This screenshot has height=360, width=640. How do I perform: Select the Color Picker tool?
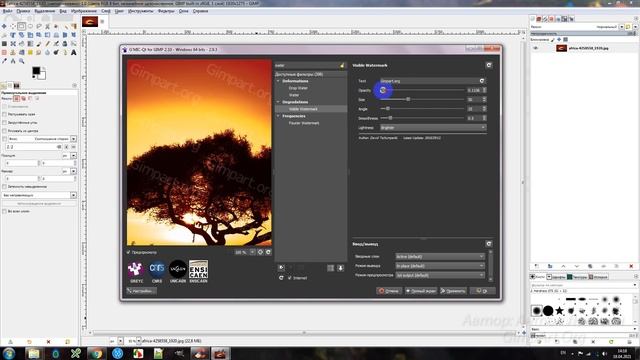[4, 61]
